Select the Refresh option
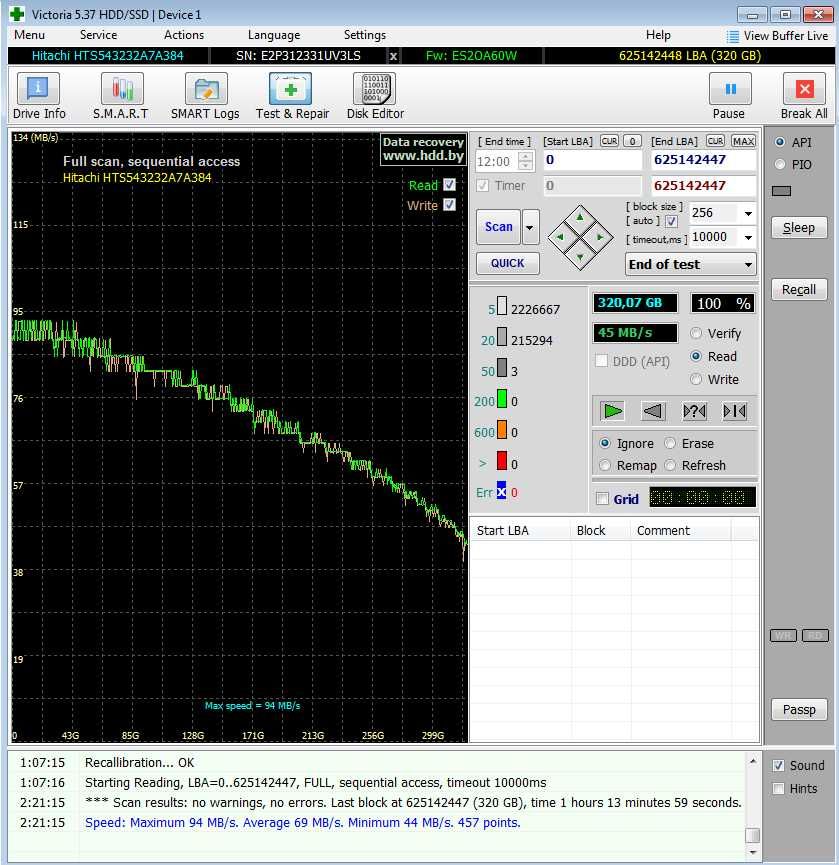The height and width of the screenshot is (865, 839). (x=670, y=465)
